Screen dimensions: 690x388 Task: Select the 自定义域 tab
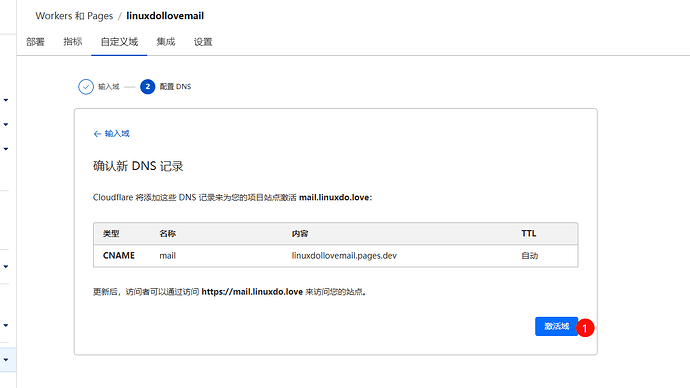(119, 42)
